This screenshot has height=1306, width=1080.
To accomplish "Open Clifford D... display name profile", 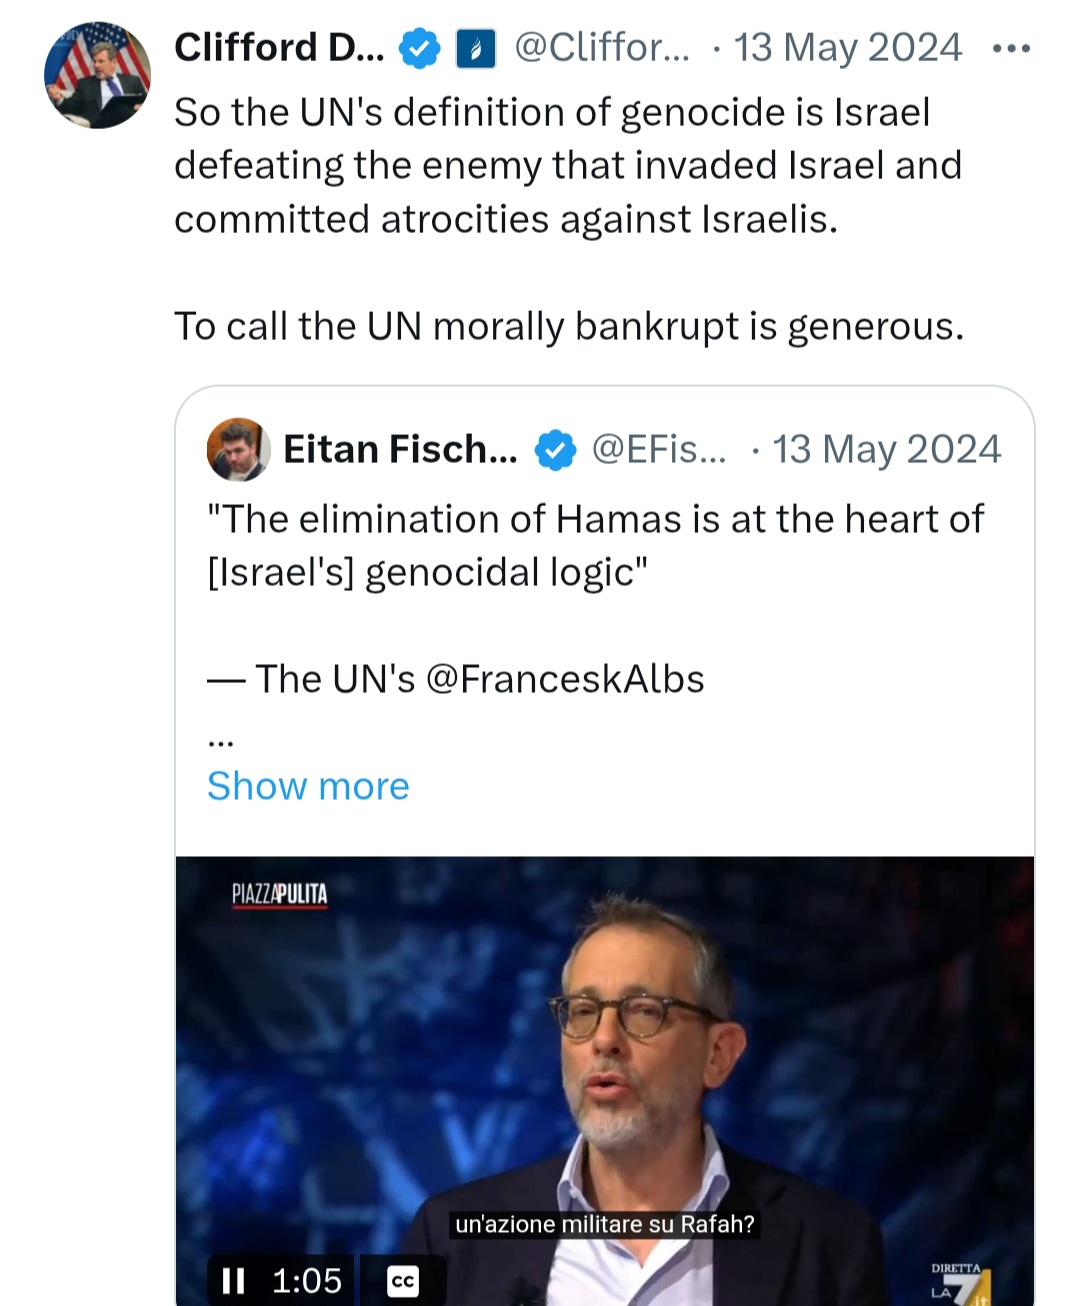I will [x=279, y=48].
